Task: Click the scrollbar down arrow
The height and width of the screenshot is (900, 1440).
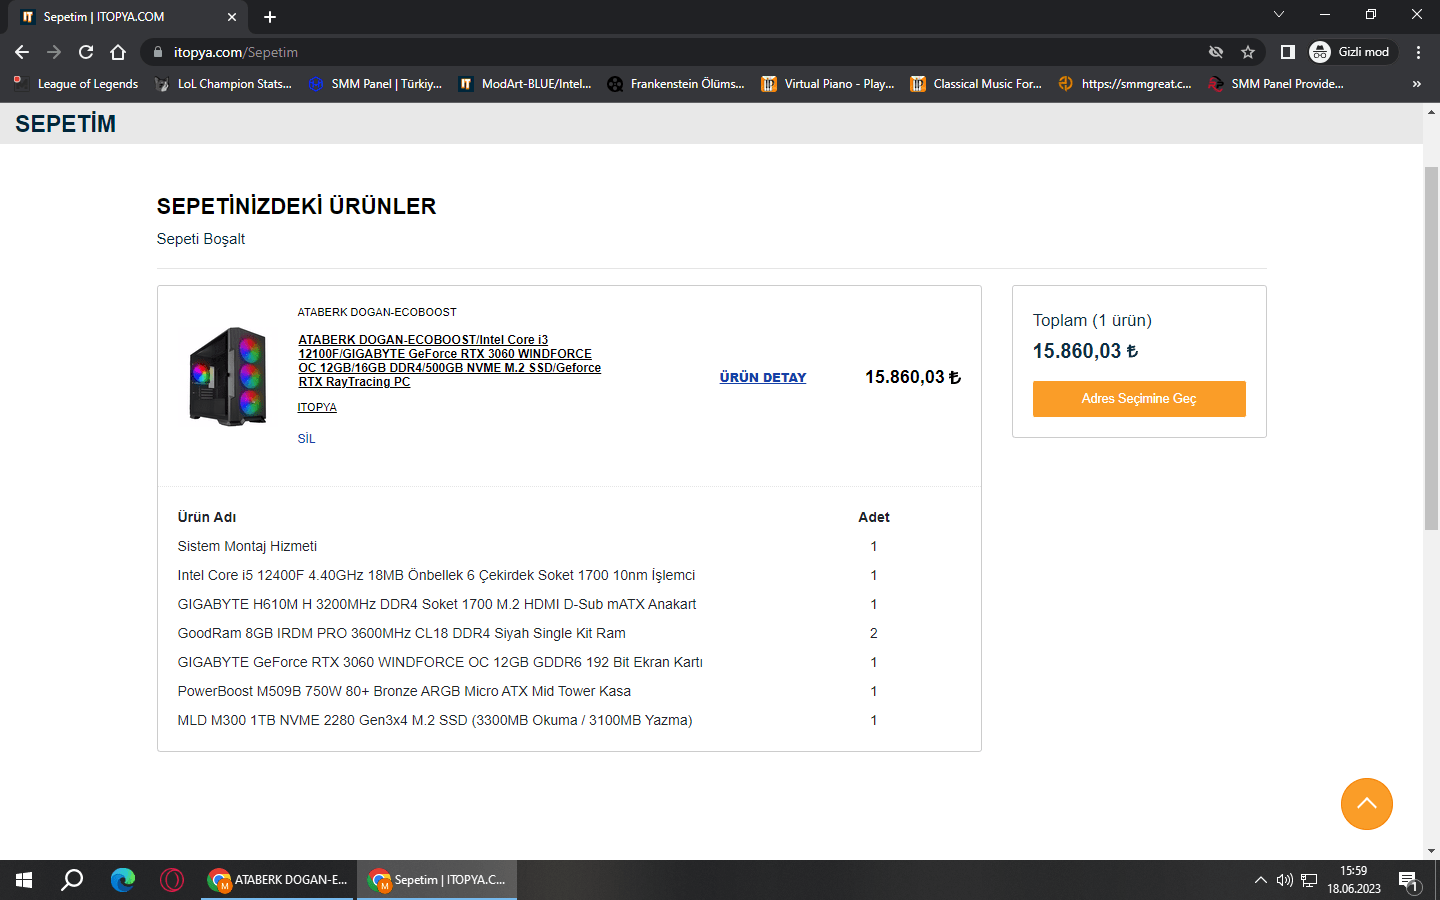Action: 1431,852
